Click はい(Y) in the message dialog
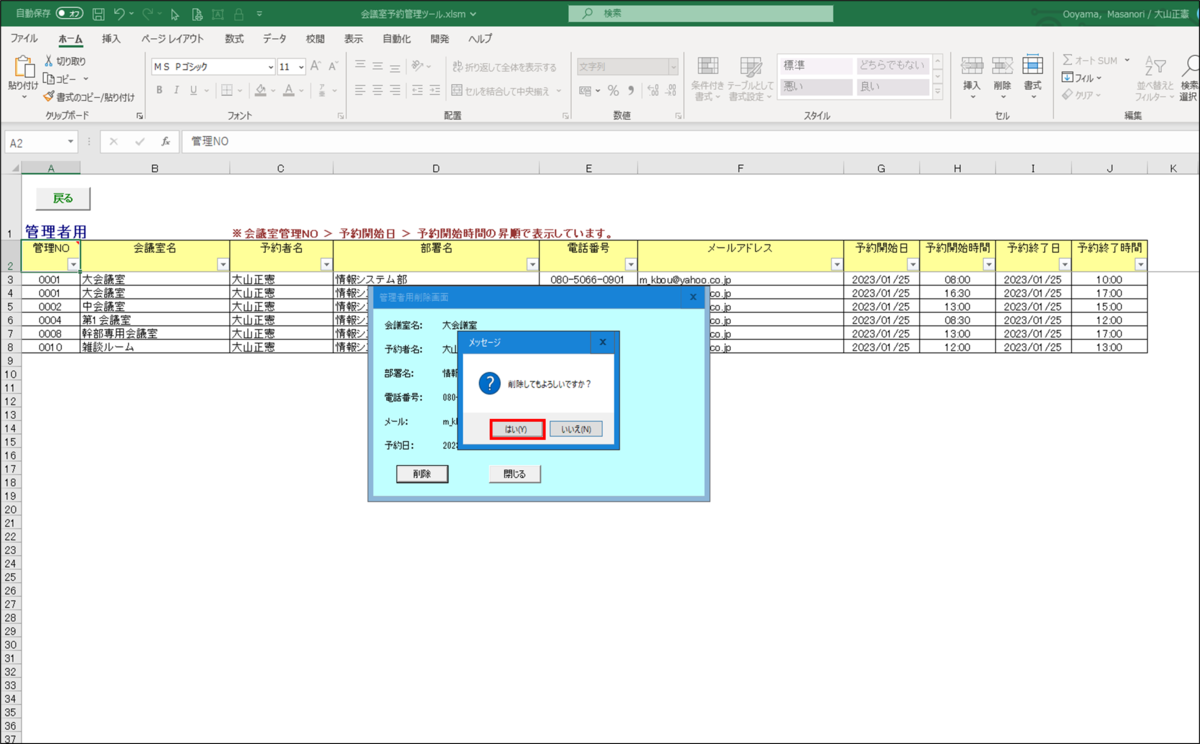This screenshot has height=744, width=1200. (517, 429)
